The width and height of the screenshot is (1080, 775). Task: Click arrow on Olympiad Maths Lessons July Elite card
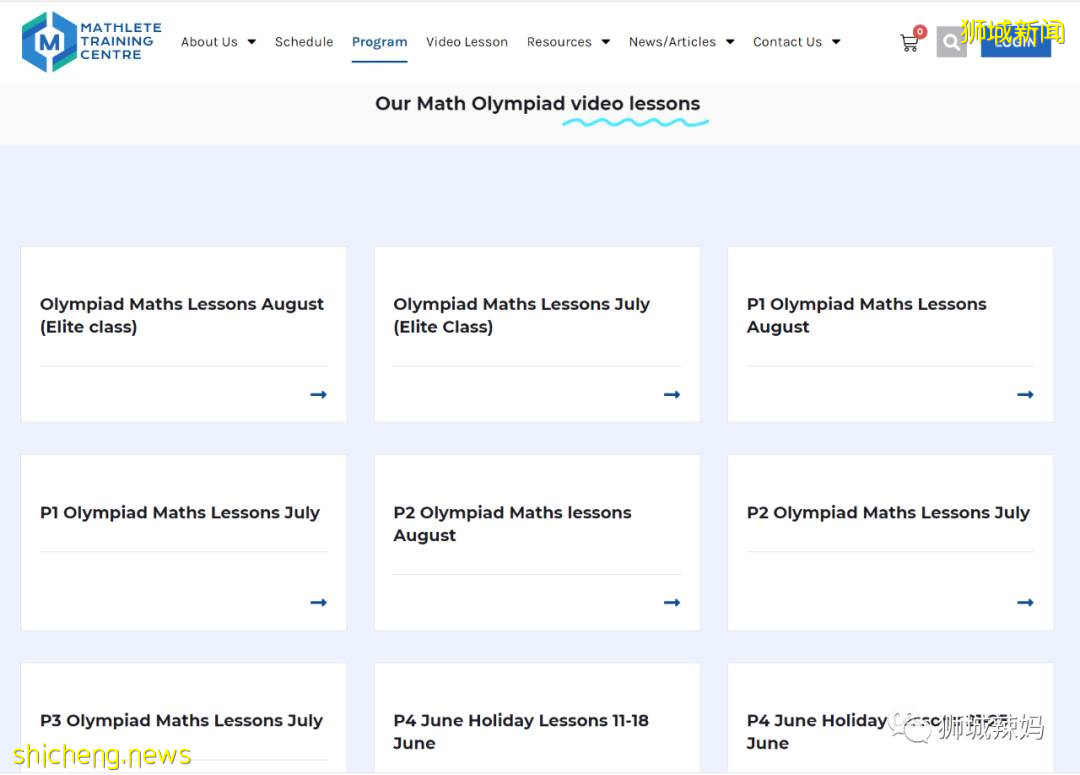(672, 395)
